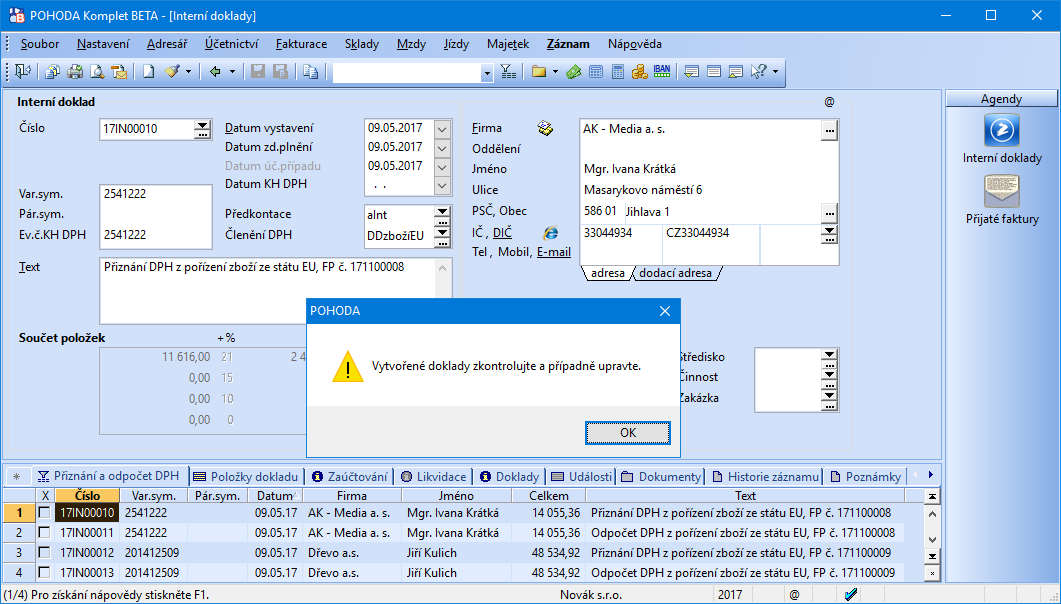1061x604 pixels.
Task: Click the IBAN toolbar icon
Action: pyautogui.click(x=662, y=71)
